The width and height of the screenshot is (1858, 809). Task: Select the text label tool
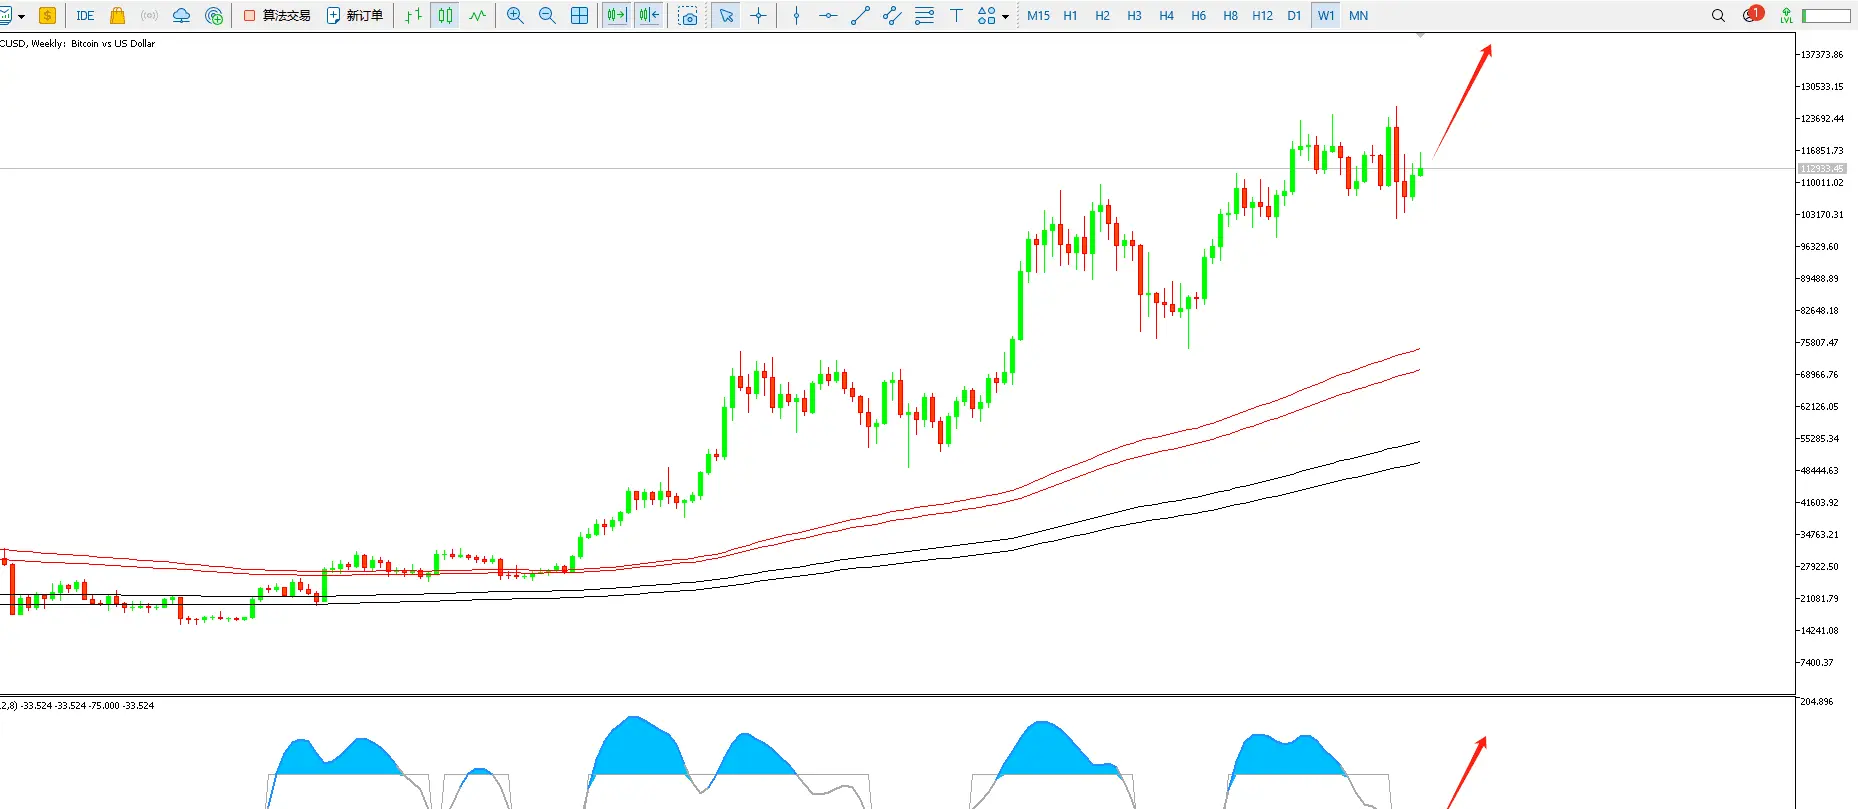956,15
